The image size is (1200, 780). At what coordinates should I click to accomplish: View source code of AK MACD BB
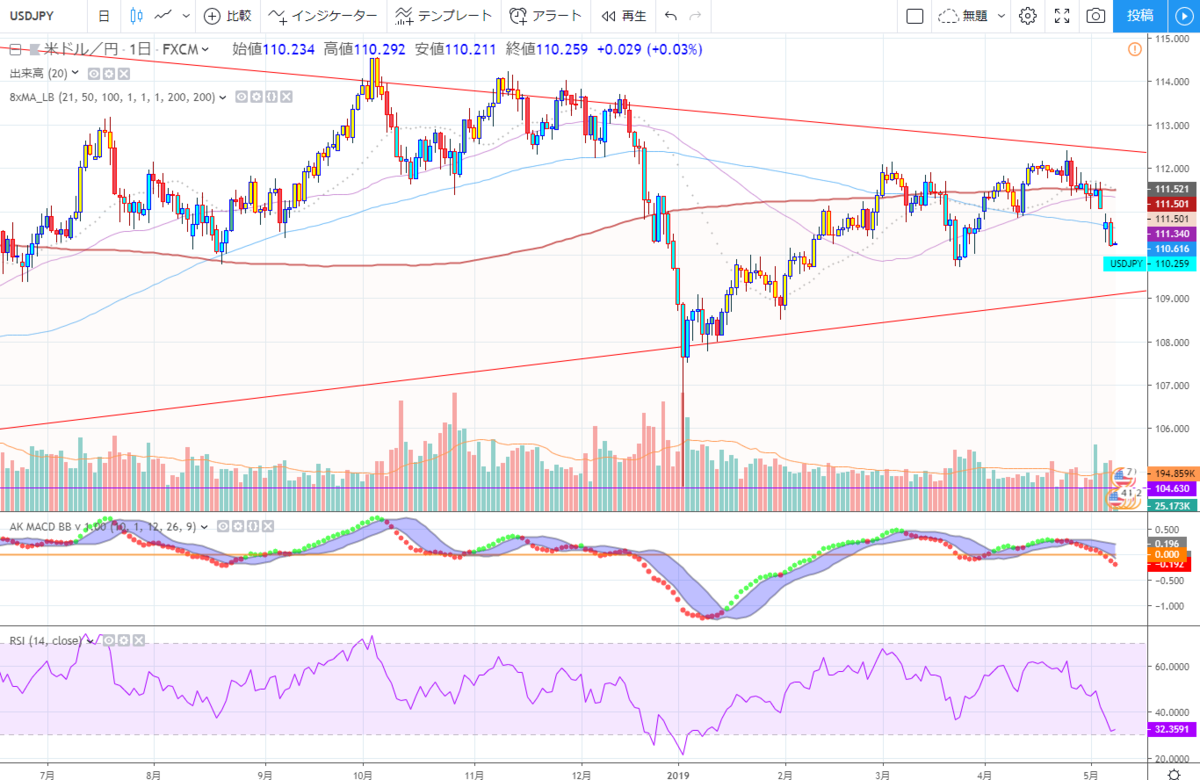point(254,525)
